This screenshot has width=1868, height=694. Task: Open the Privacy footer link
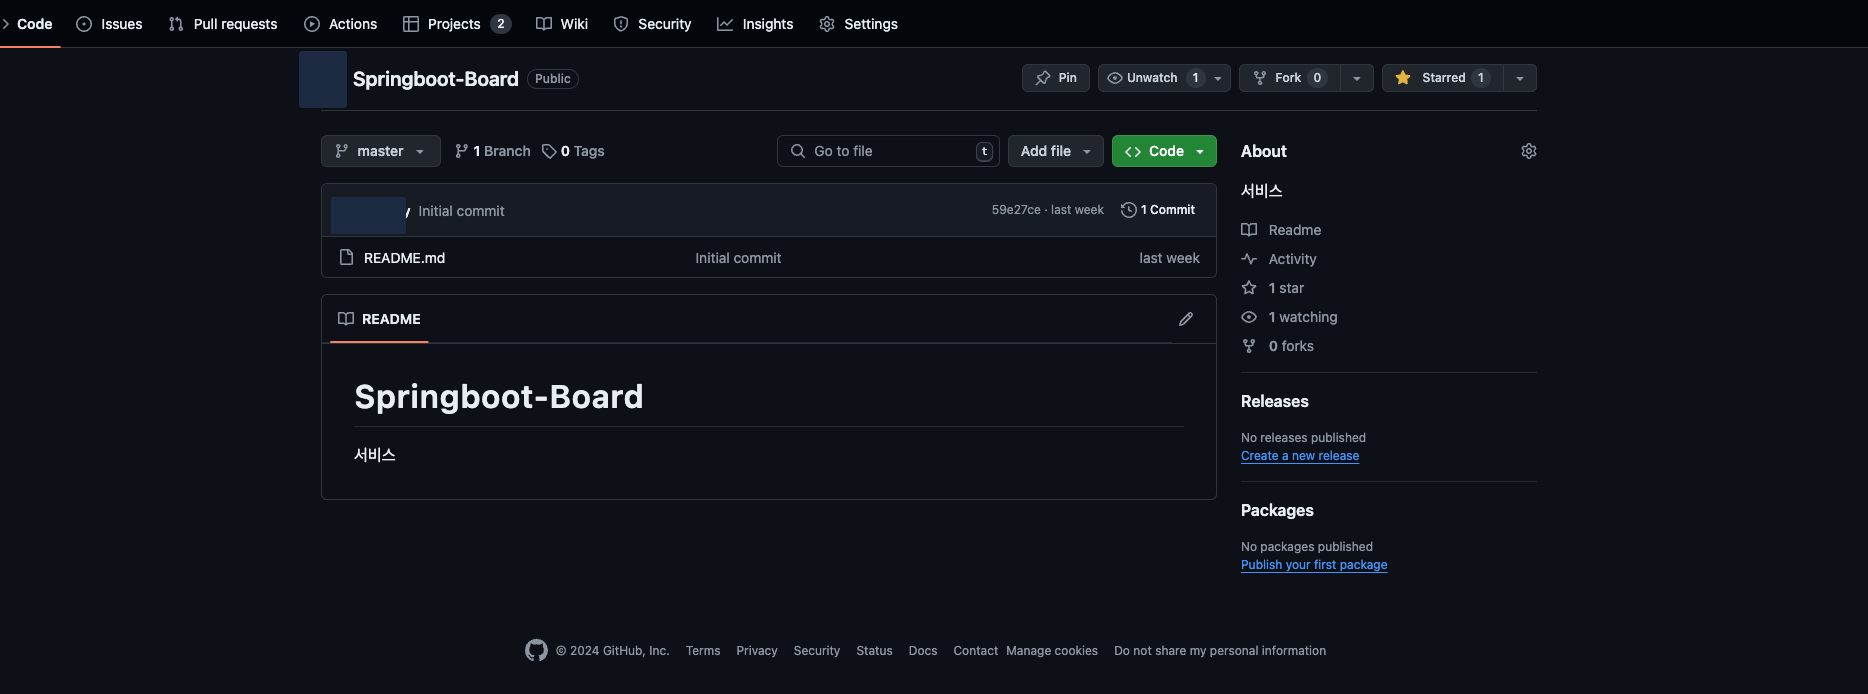pyautogui.click(x=757, y=651)
